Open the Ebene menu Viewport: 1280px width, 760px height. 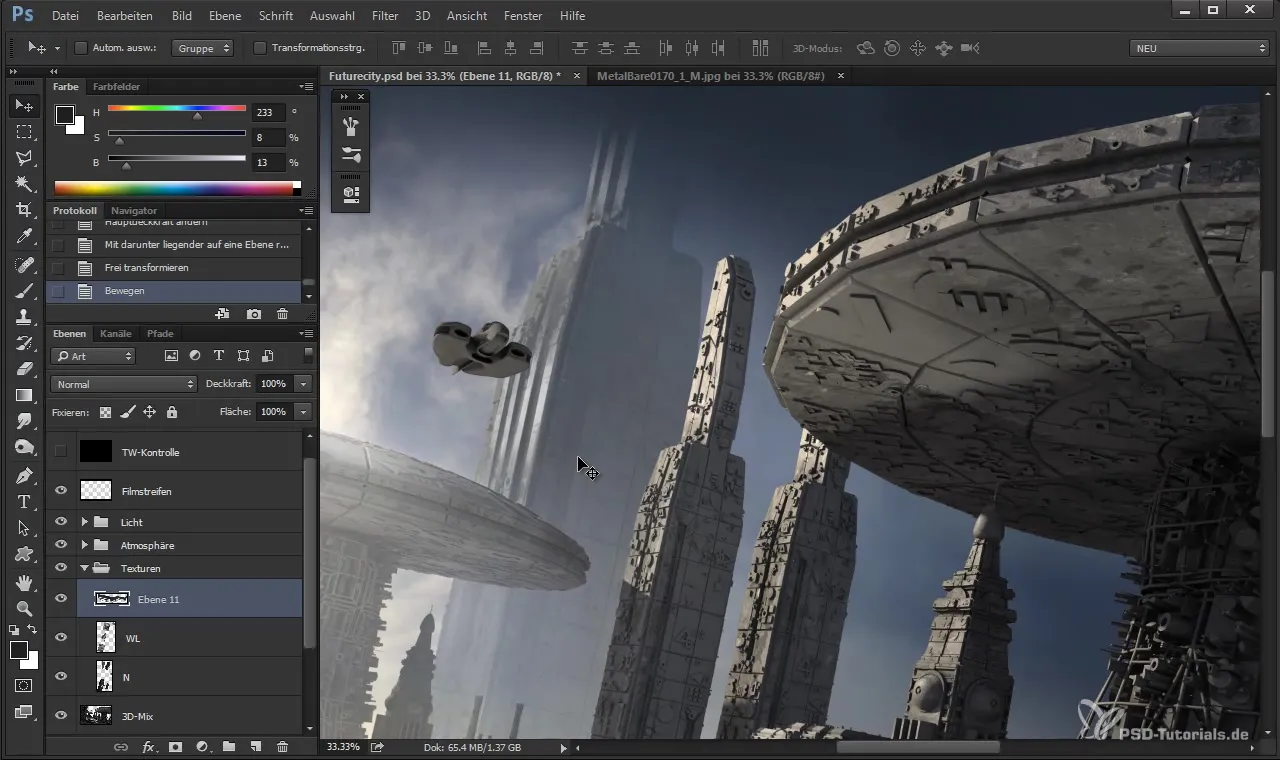pyautogui.click(x=226, y=16)
